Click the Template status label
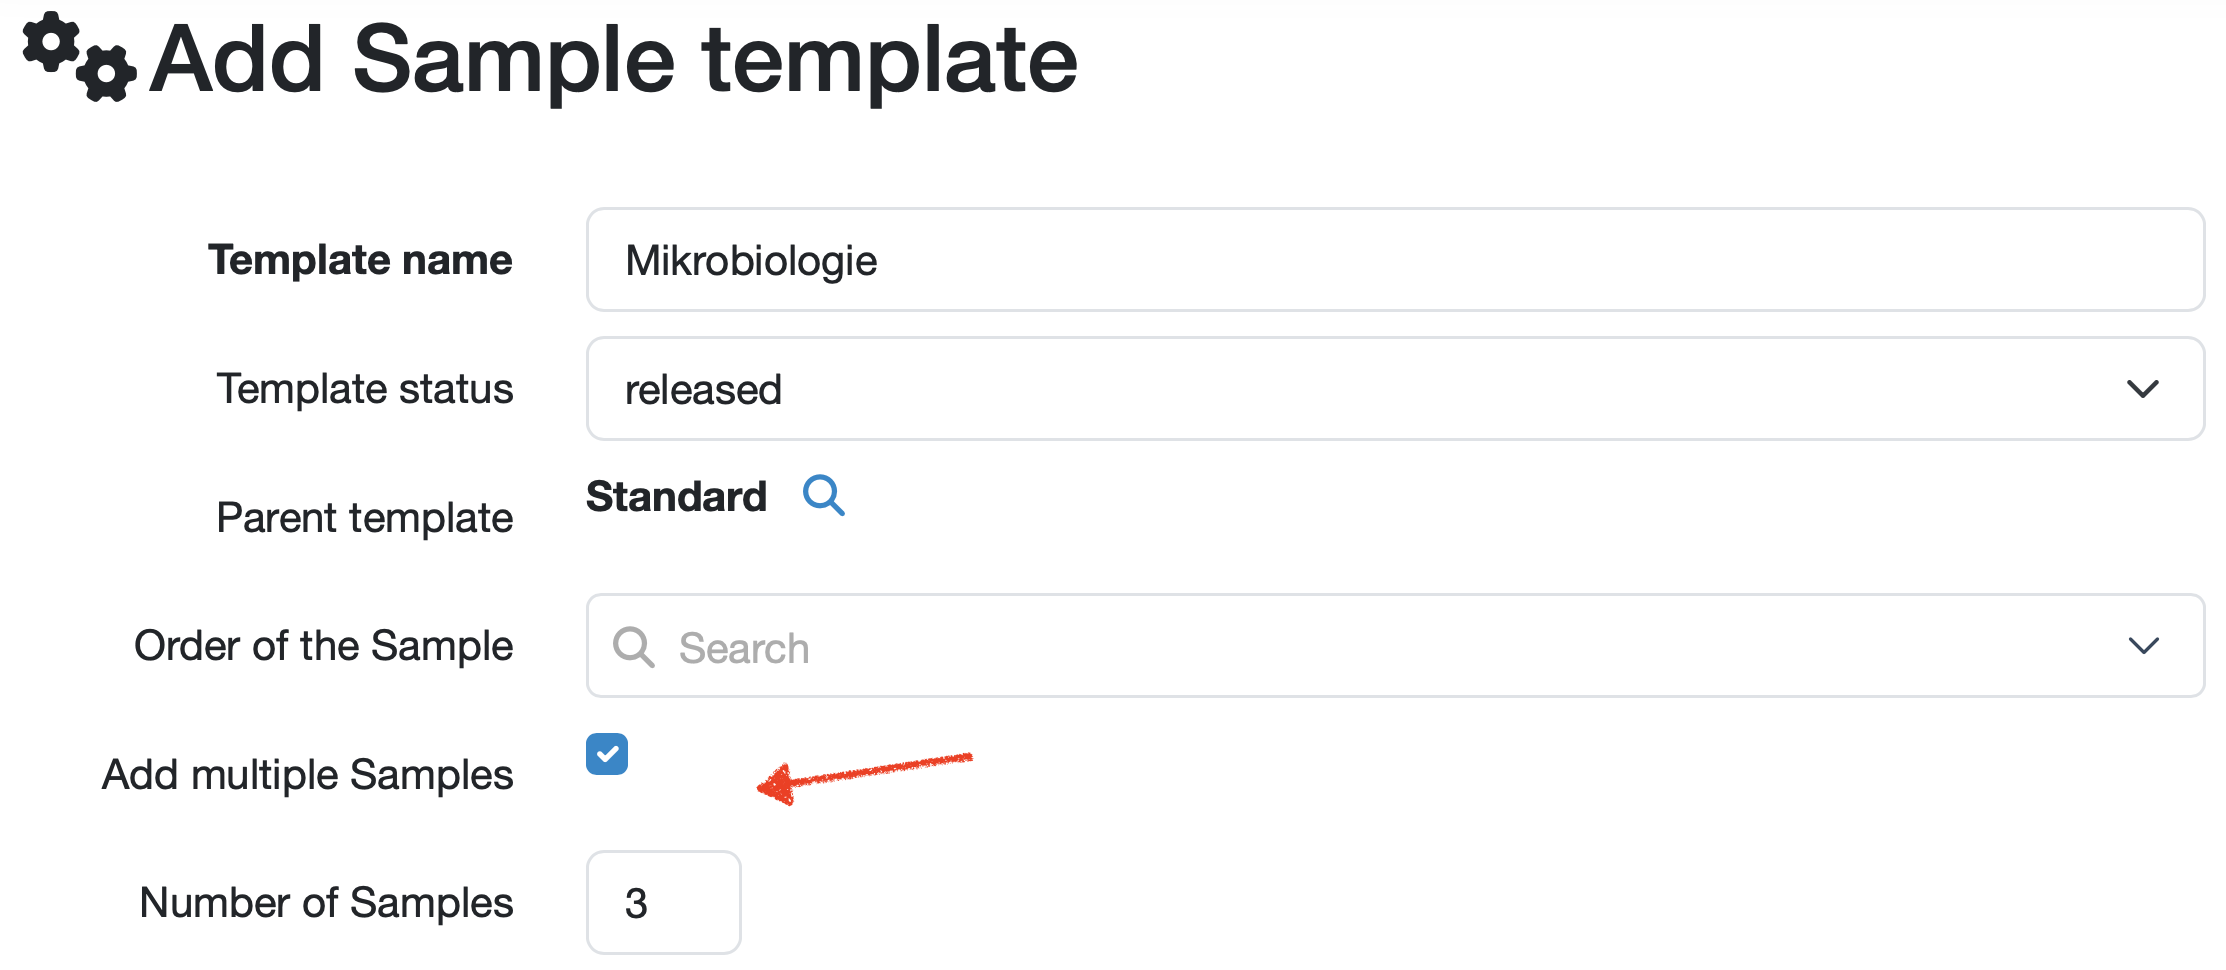 (x=365, y=389)
